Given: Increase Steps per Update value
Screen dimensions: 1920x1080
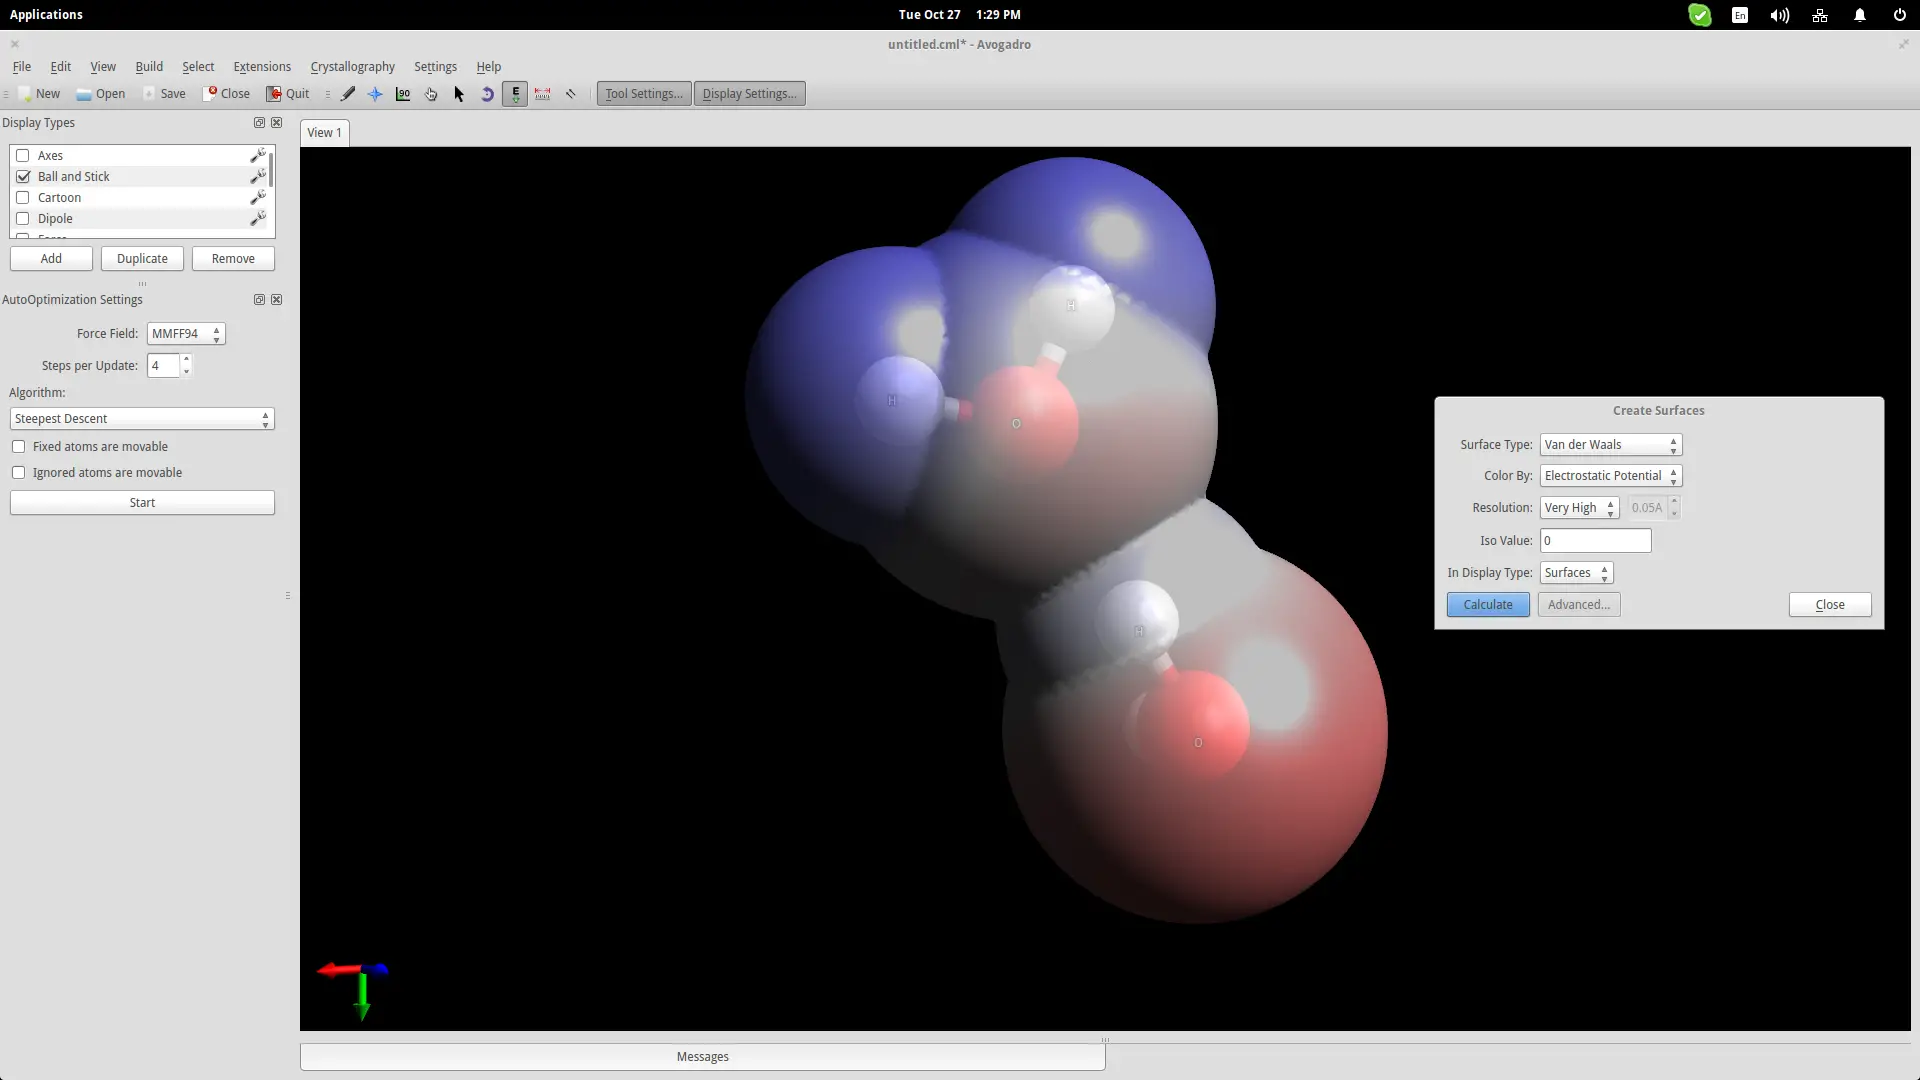Looking at the screenshot, I should (186, 359).
